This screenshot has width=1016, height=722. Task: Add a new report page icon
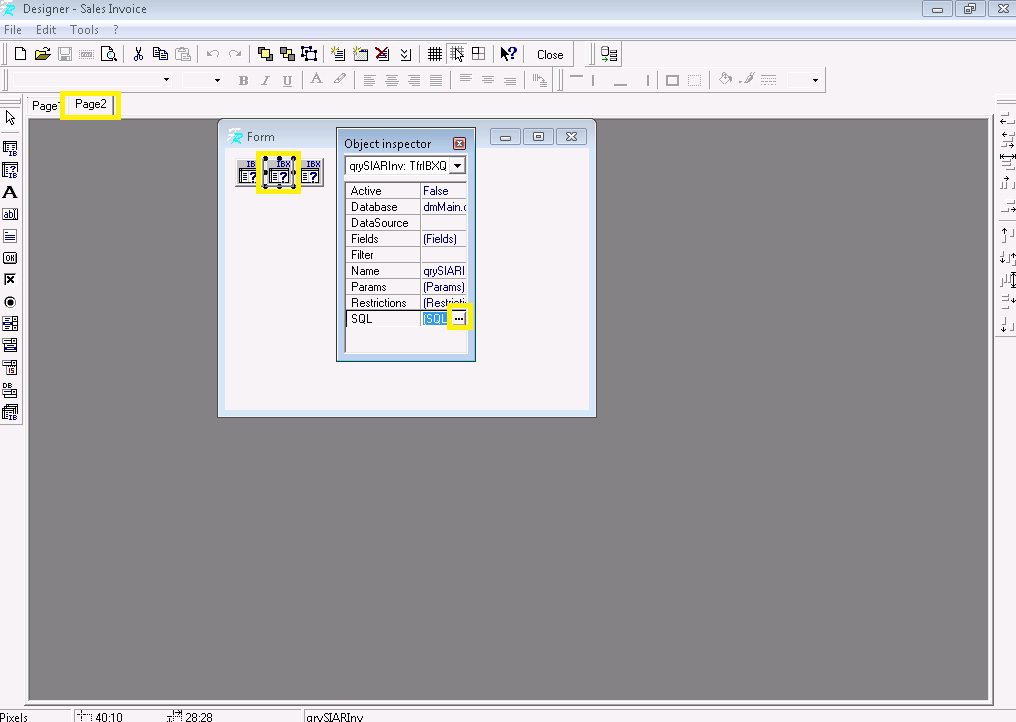(338, 54)
